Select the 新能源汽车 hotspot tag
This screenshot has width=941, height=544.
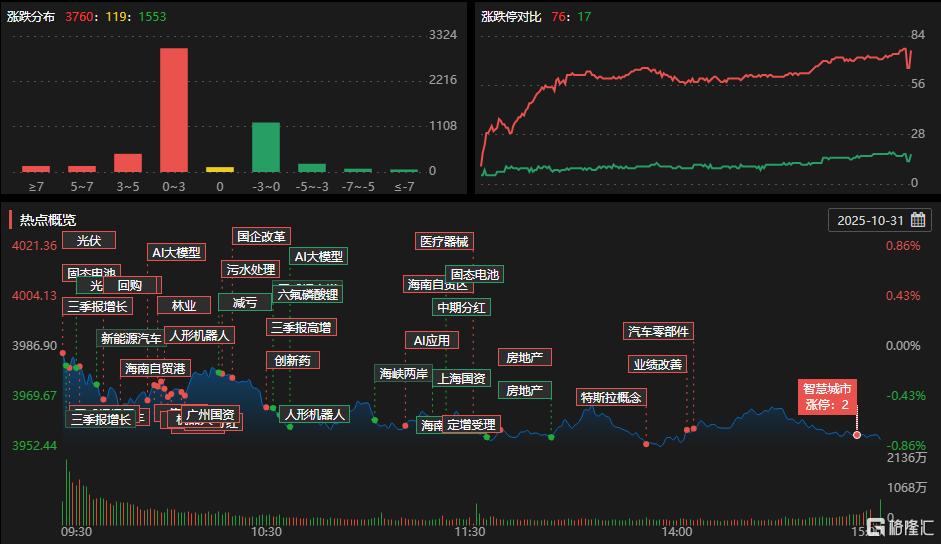[130, 338]
